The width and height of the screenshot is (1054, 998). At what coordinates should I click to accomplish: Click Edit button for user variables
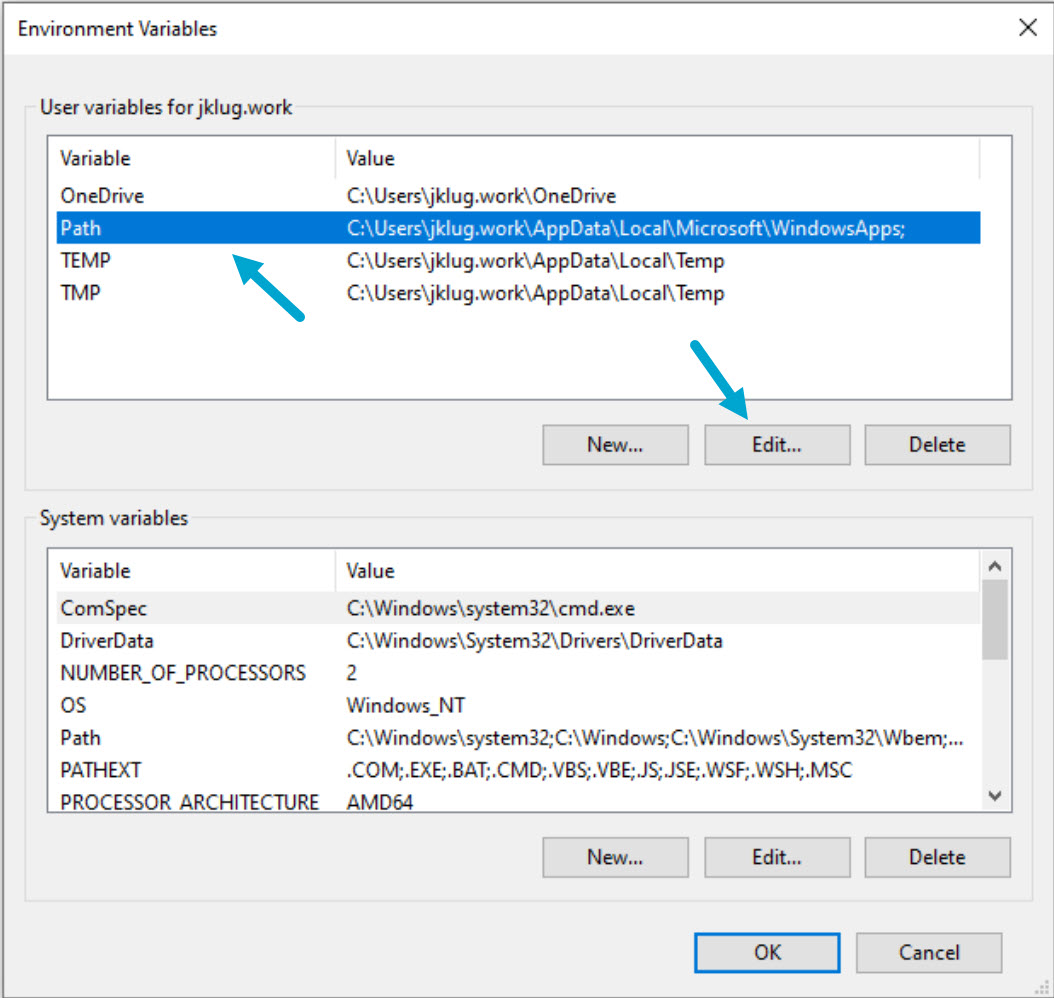tap(777, 445)
